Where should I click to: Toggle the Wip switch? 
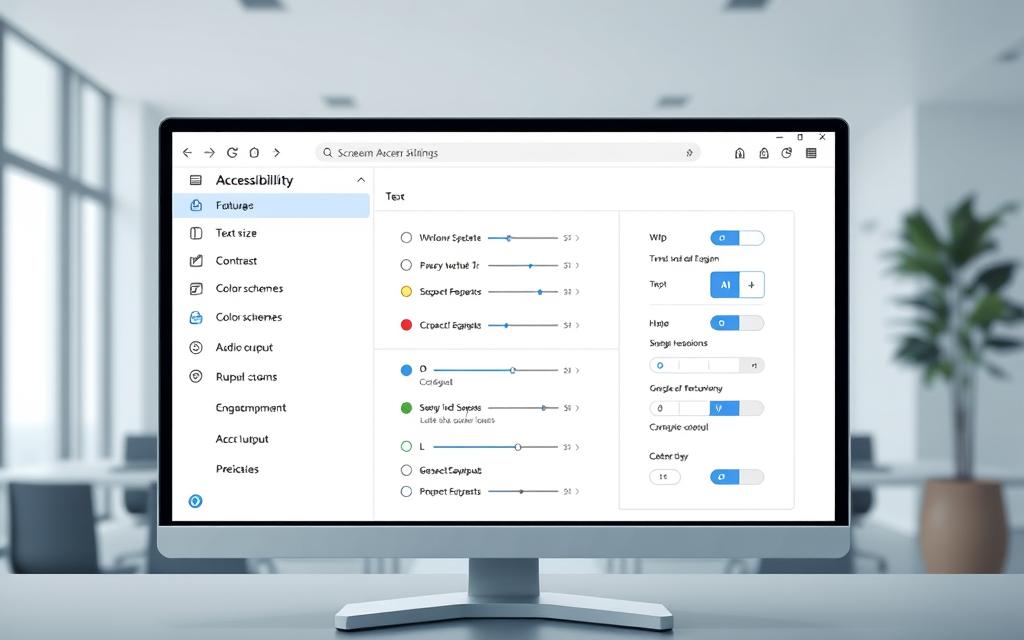[x=737, y=238]
